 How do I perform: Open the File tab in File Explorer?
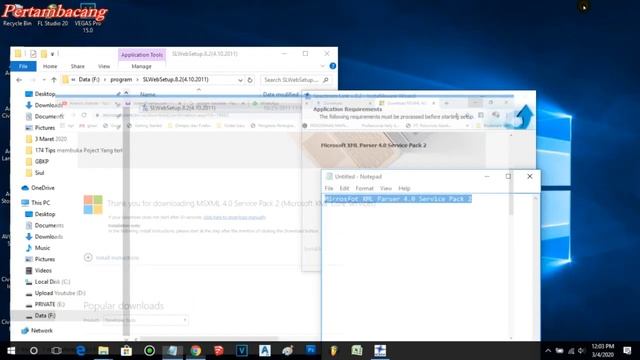[23, 66]
